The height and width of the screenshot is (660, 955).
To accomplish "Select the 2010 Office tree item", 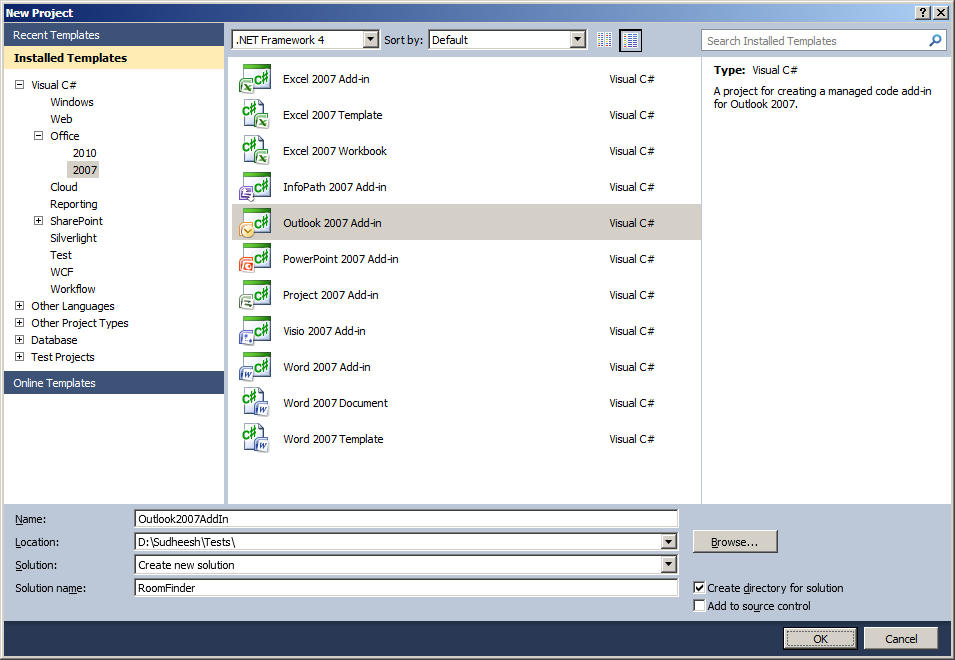I will coord(85,153).
